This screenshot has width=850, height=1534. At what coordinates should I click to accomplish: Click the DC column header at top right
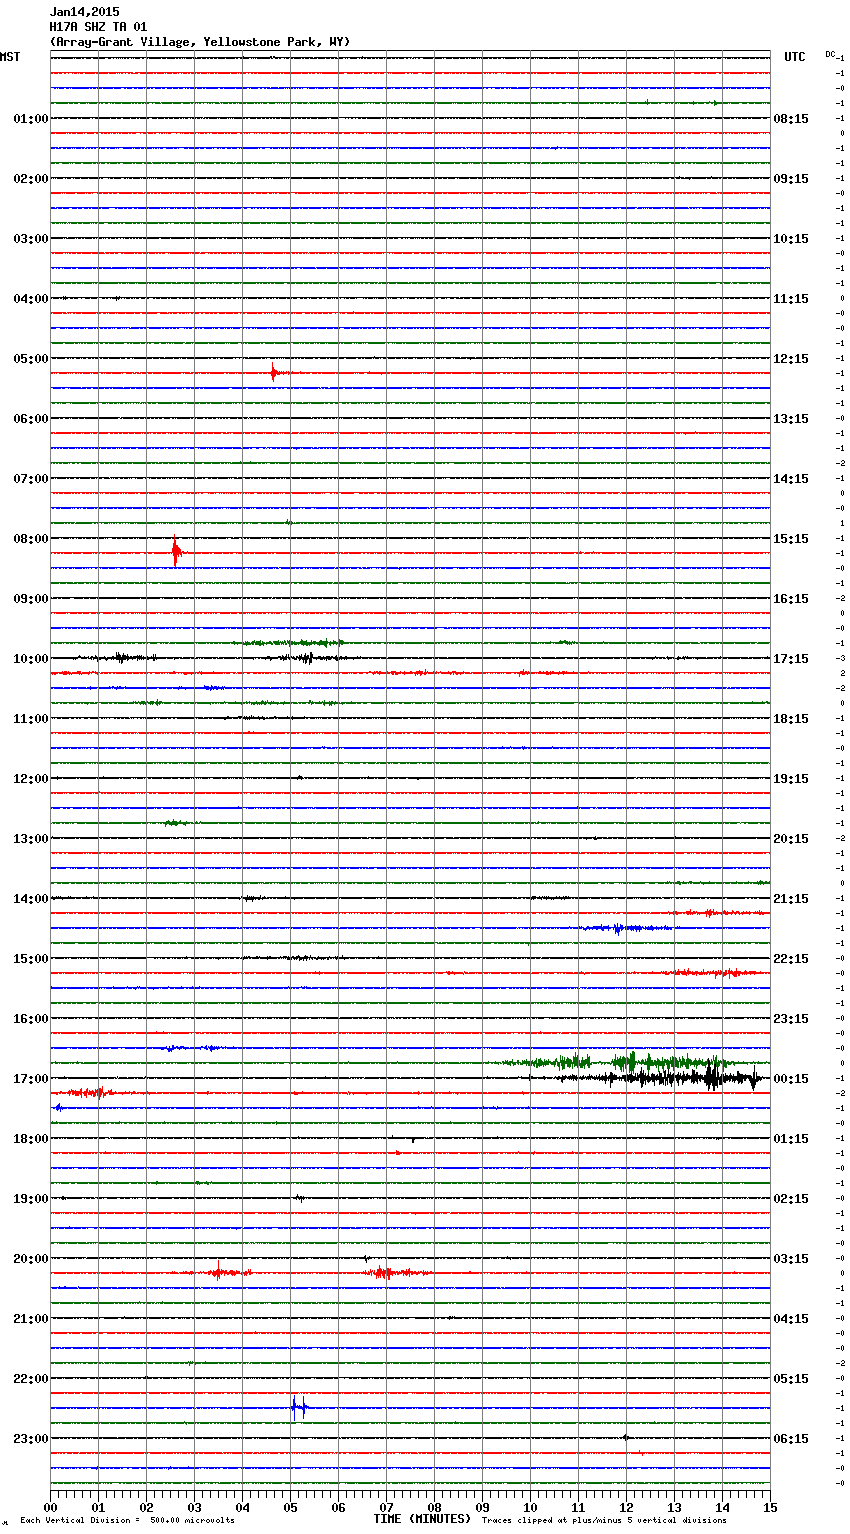[x=830, y=54]
